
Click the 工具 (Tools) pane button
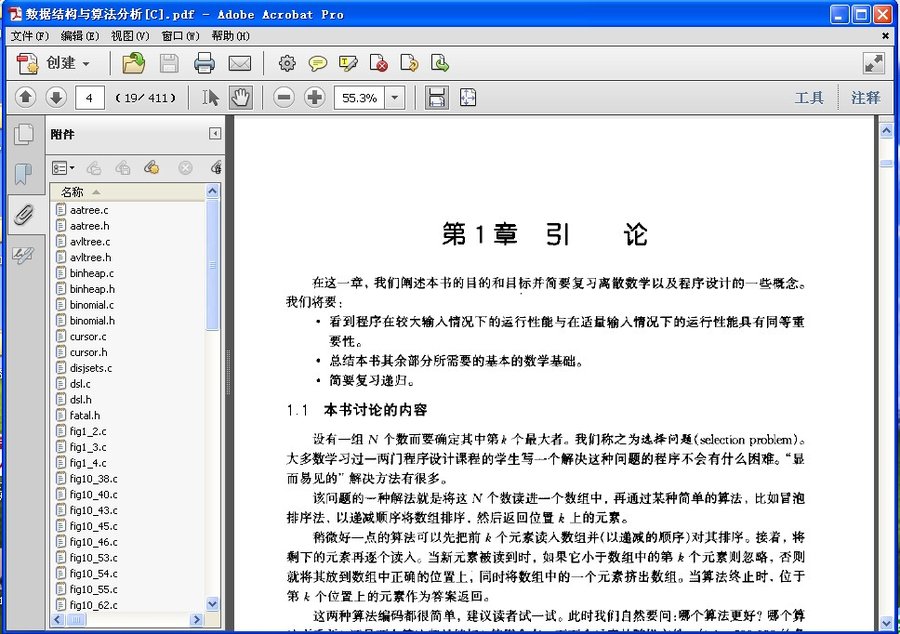tap(808, 97)
